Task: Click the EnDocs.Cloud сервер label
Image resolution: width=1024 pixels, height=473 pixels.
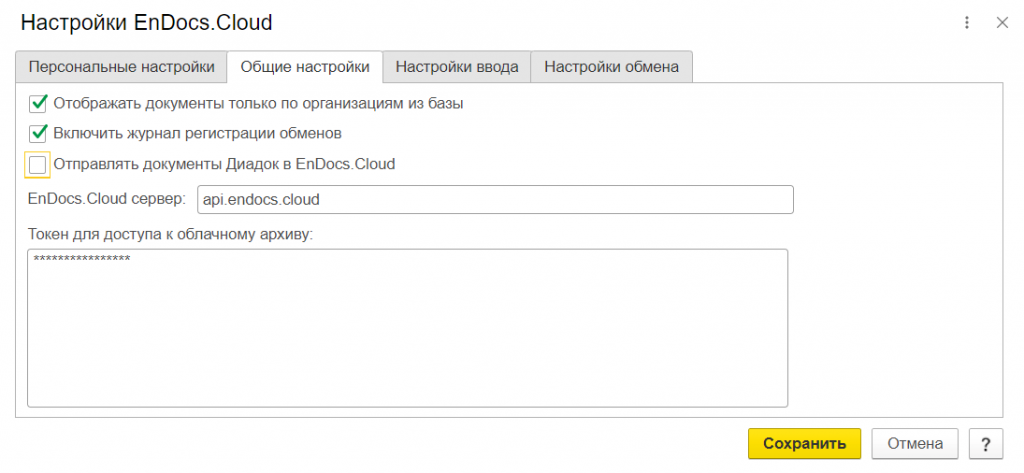Action: pyautogui.click(x=107, y=199)
